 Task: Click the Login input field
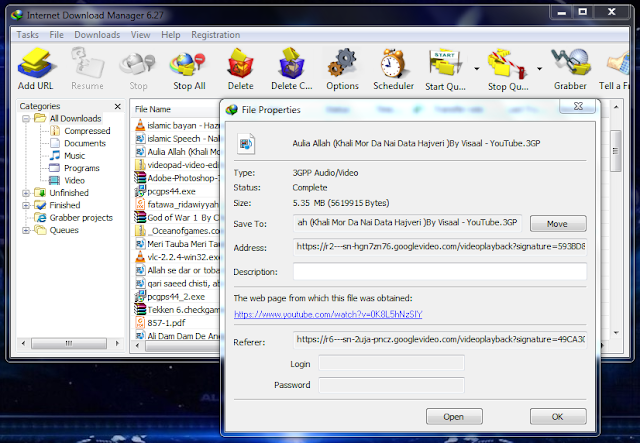tap(391, 363)
